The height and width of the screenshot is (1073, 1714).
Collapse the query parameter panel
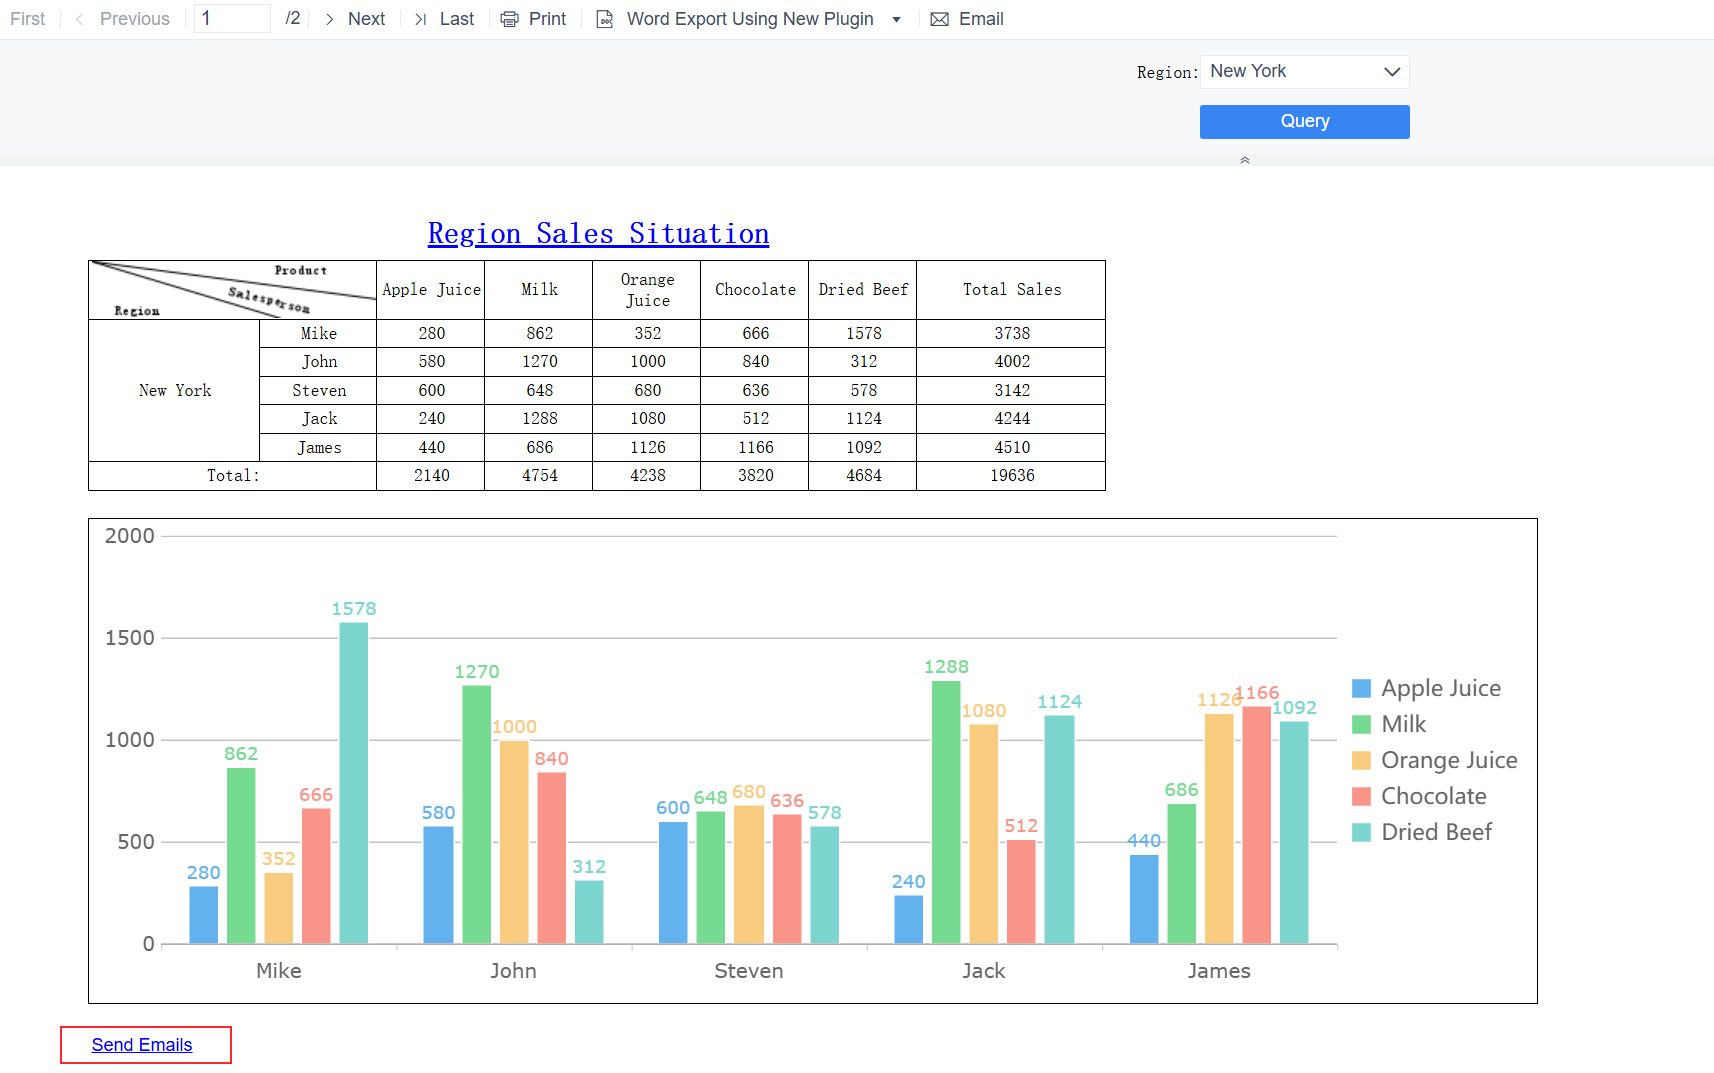[x=1245, y=160]
